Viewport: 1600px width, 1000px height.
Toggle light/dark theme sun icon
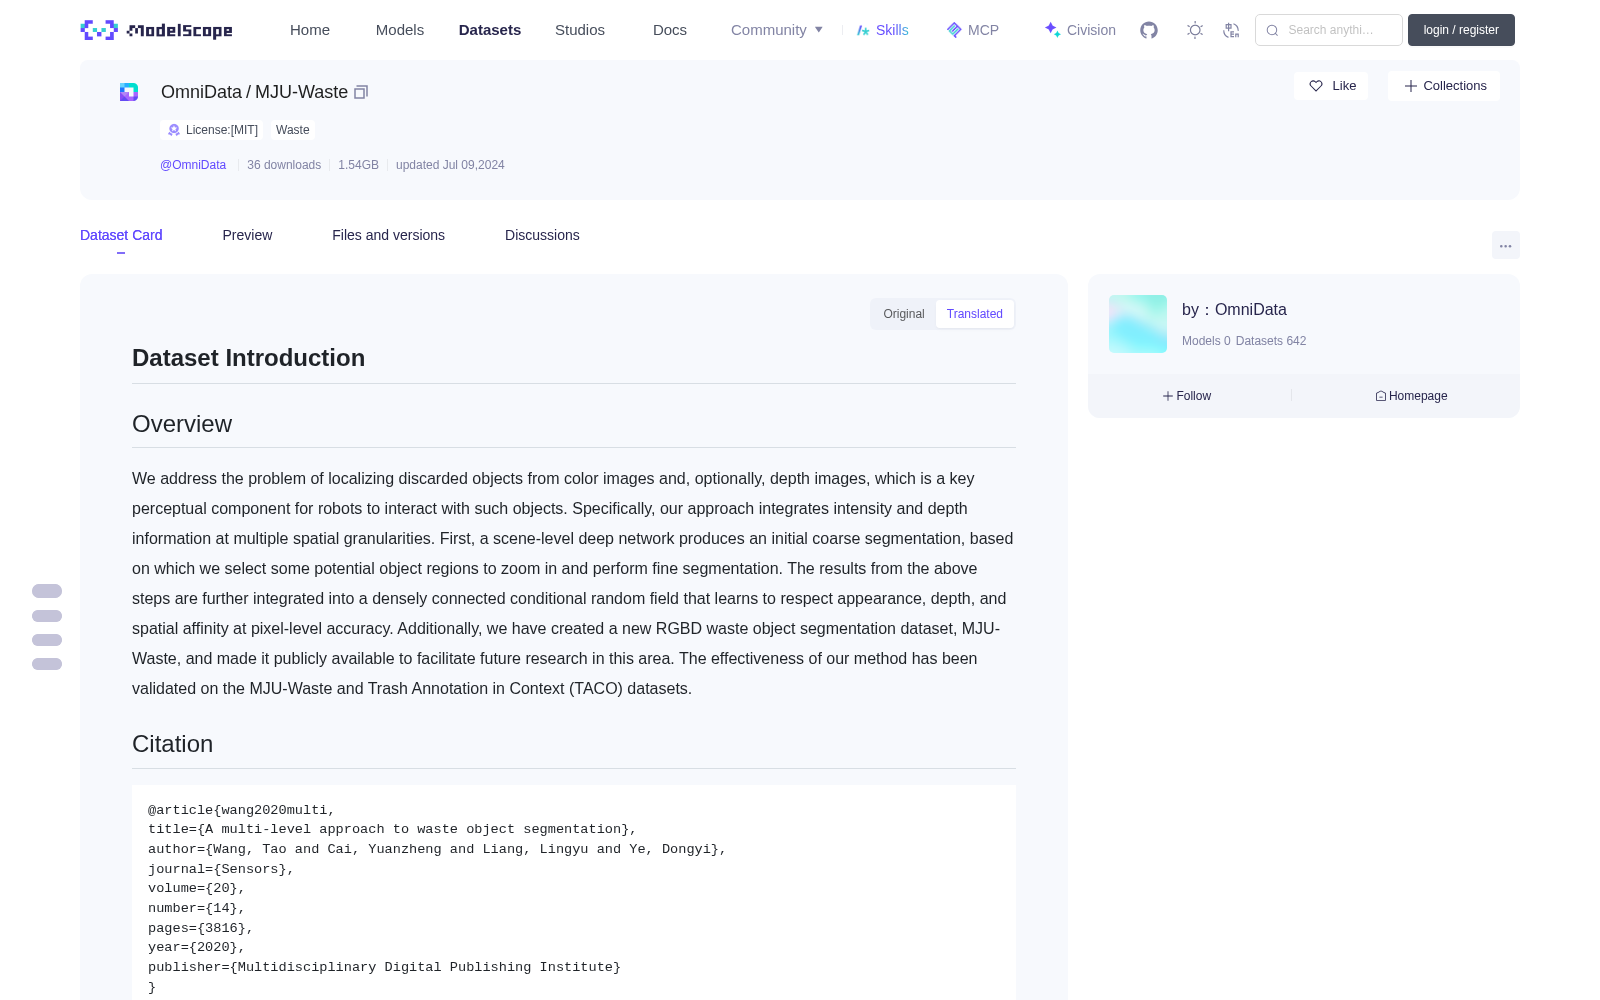(1195, 30)
